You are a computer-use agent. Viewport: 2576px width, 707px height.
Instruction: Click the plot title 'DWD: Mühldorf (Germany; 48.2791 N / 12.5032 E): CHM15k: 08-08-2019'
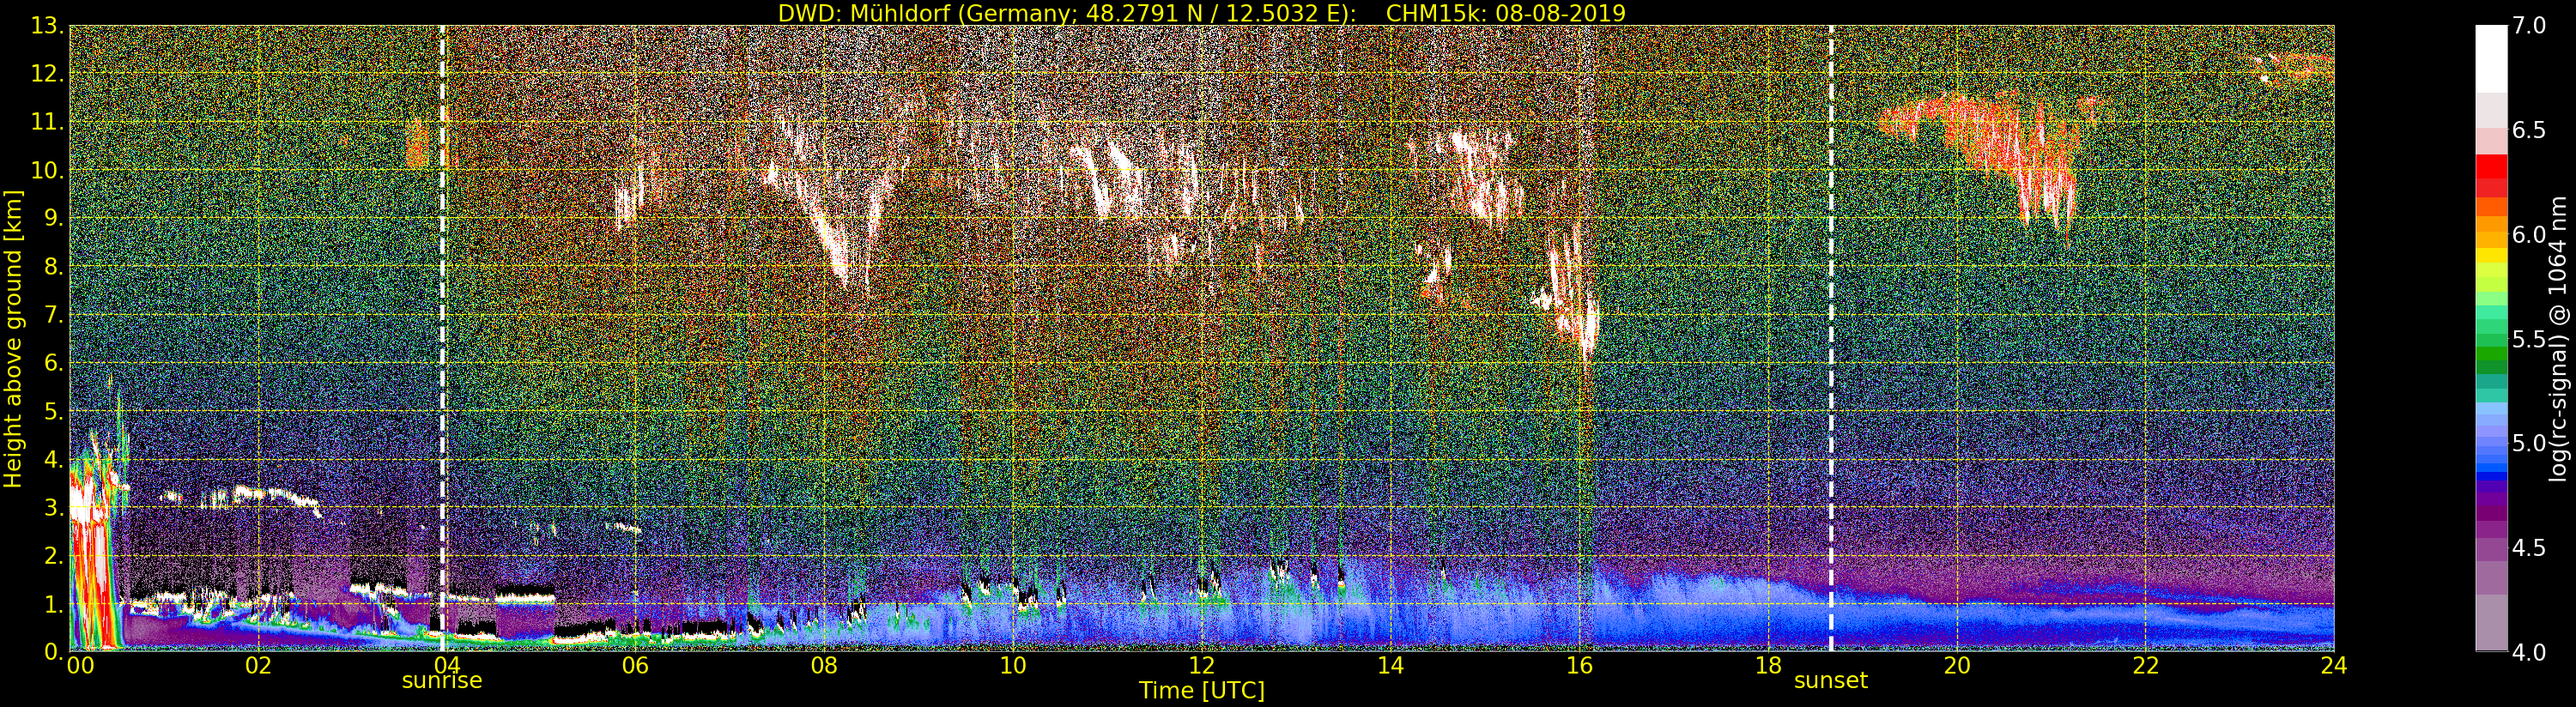point(1202,13)
